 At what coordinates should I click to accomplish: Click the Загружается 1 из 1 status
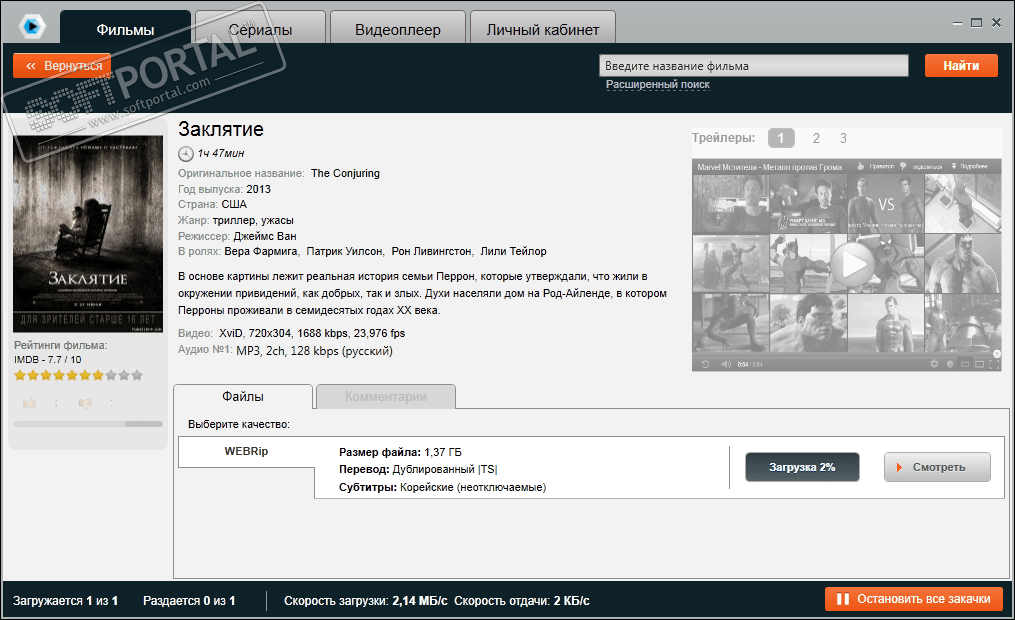click(65, 601)
